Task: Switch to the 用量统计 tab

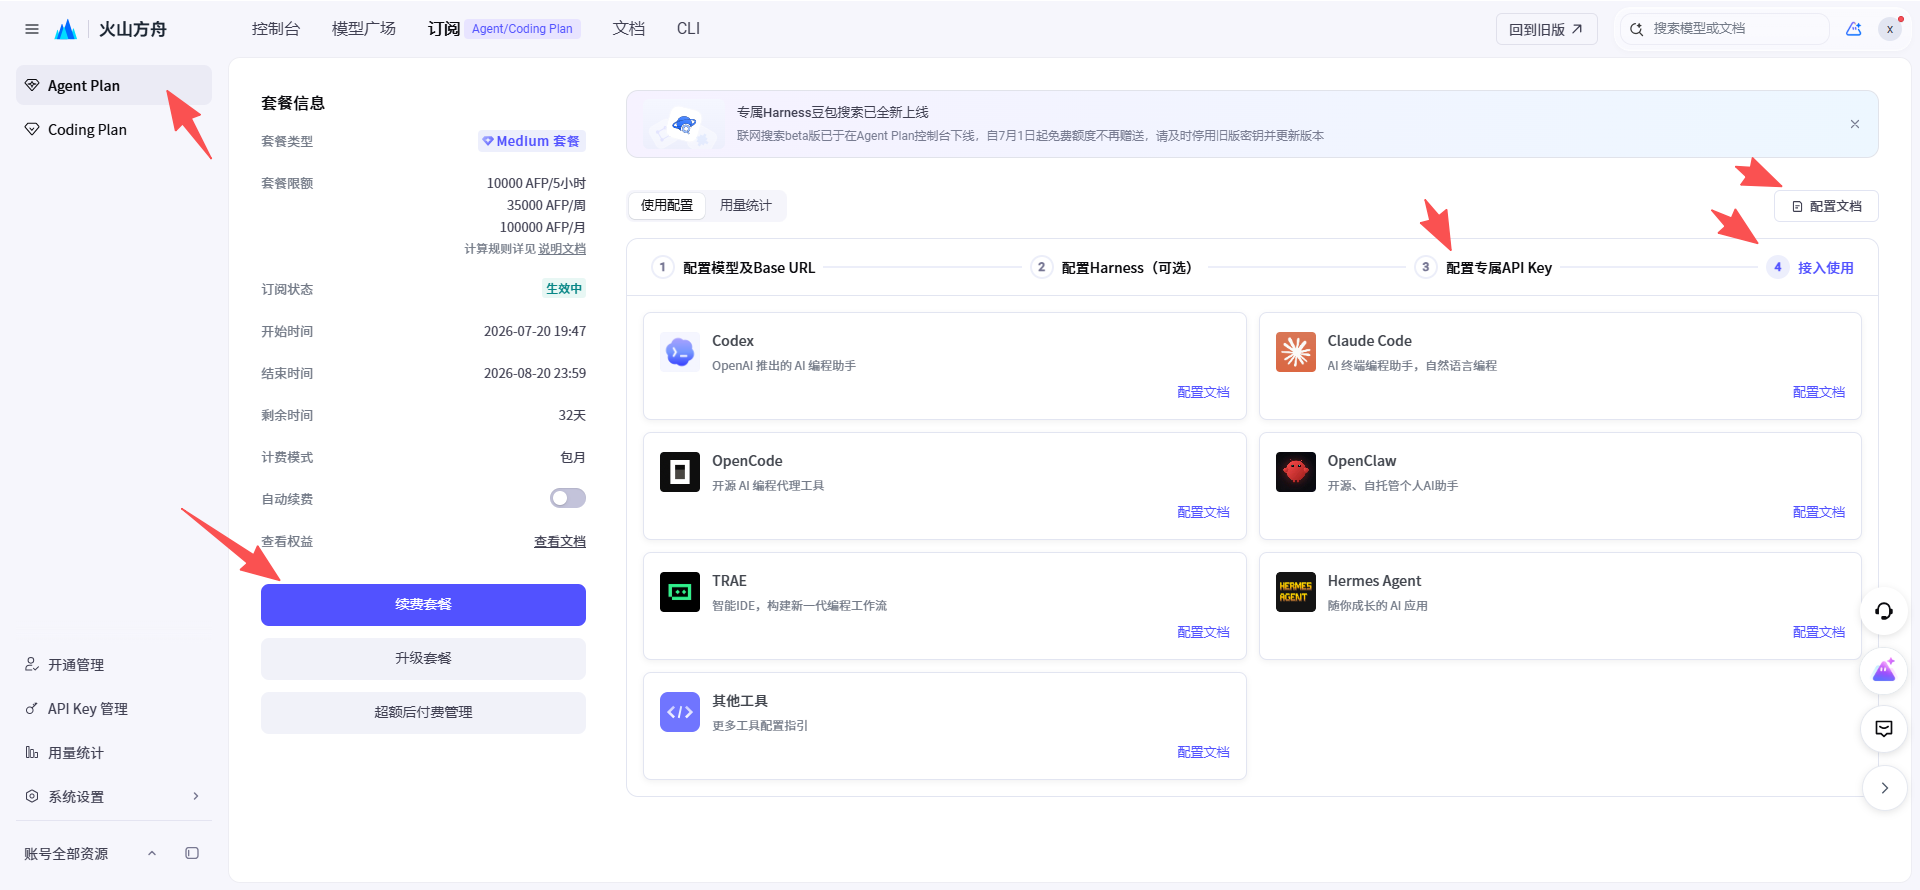Action: click(746, 205)
